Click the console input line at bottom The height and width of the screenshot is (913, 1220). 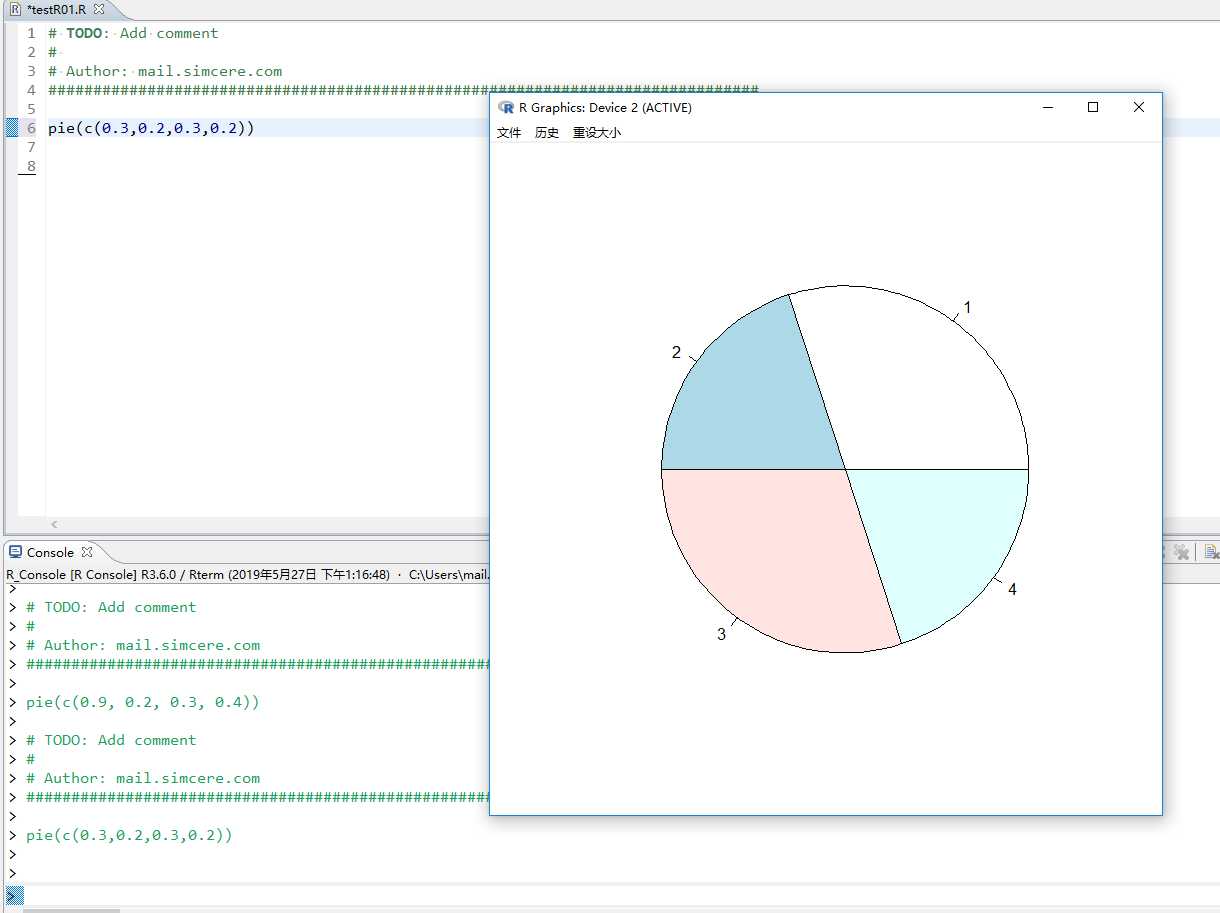[x=620, y=893]
